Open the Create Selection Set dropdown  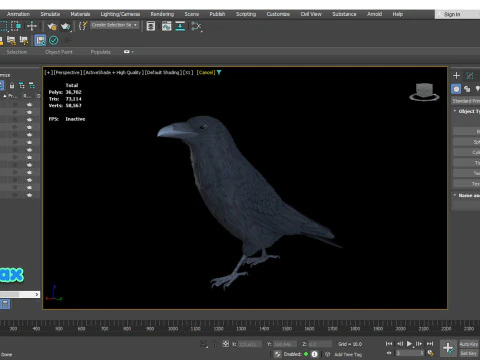click(115, 25)
